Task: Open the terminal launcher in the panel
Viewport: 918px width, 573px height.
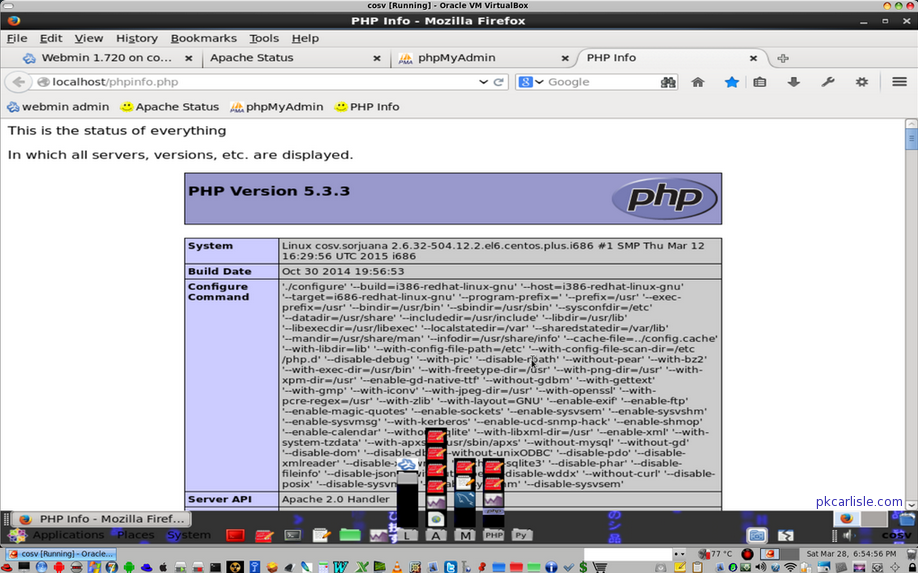Action: click(x=292, y=535)
